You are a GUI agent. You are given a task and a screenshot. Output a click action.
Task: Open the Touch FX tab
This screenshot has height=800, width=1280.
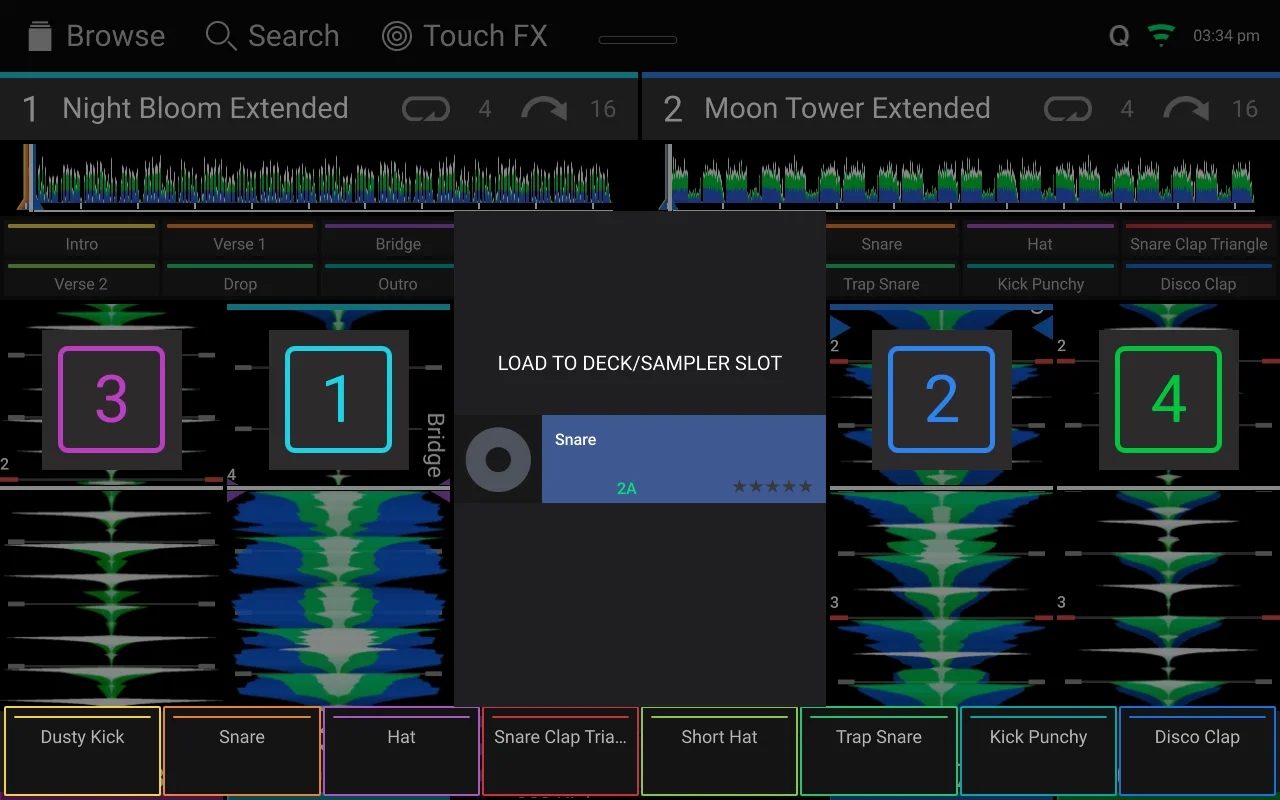click(x=465, y=36)
